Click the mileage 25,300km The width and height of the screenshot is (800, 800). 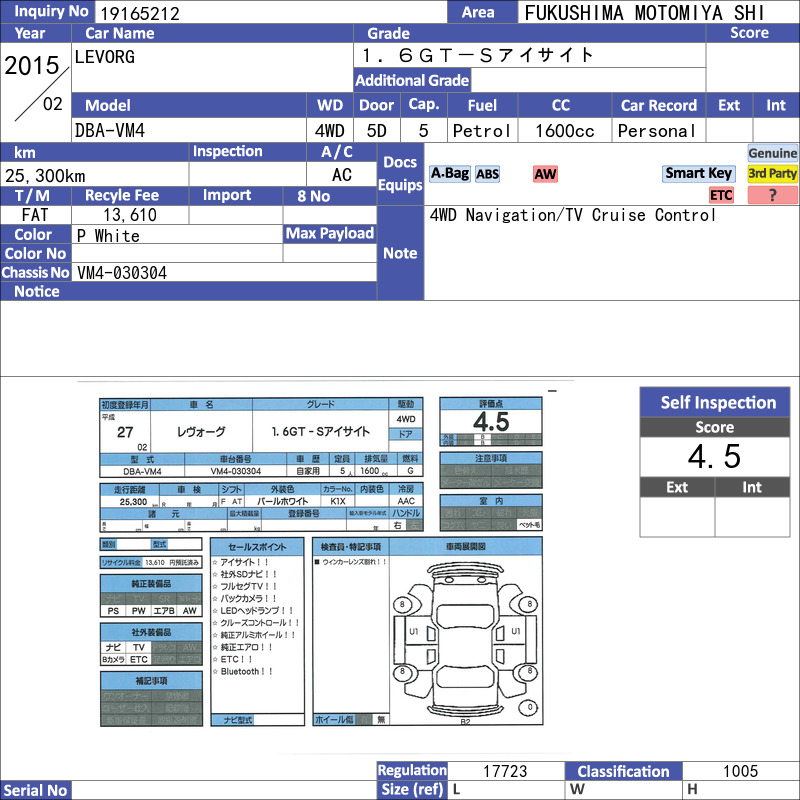point(45,176)
